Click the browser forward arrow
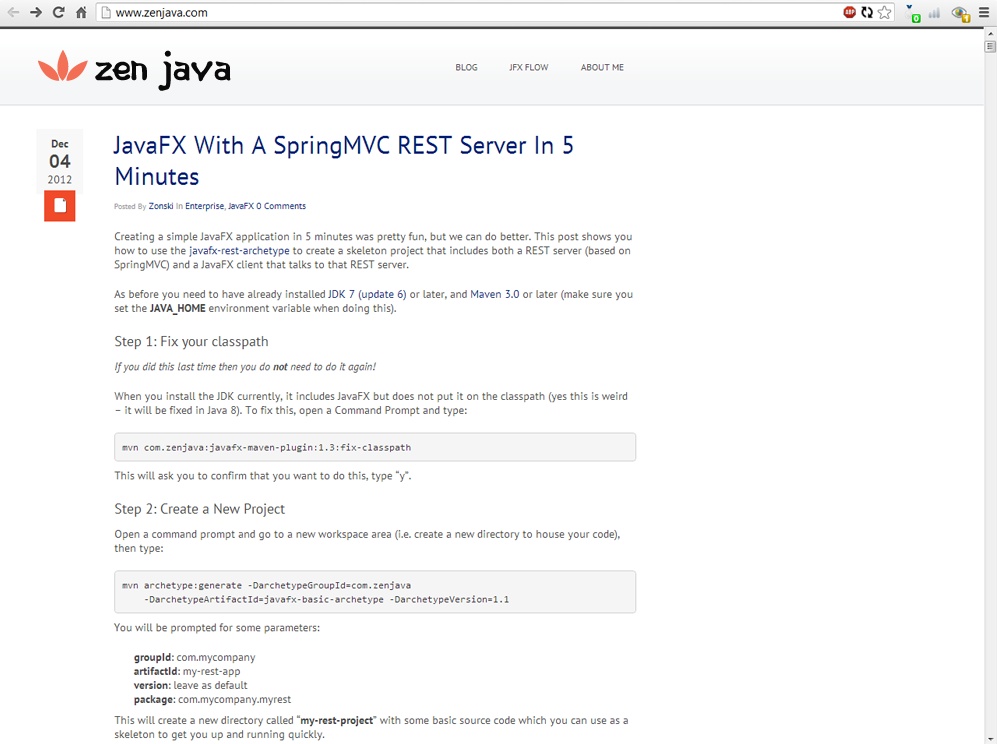 click(36, 12)
